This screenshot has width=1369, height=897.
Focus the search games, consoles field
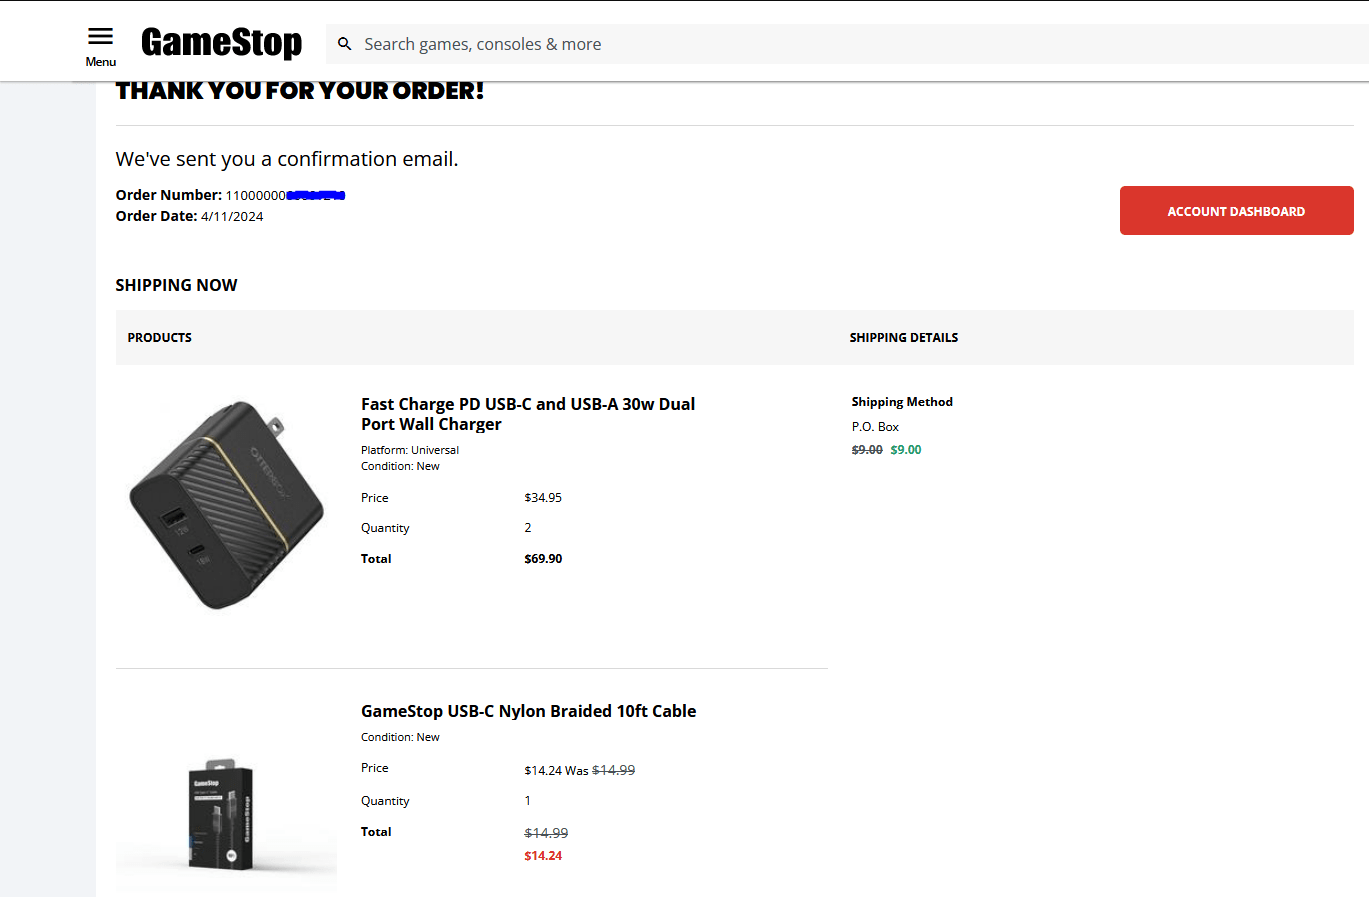(x=800, y=44)
